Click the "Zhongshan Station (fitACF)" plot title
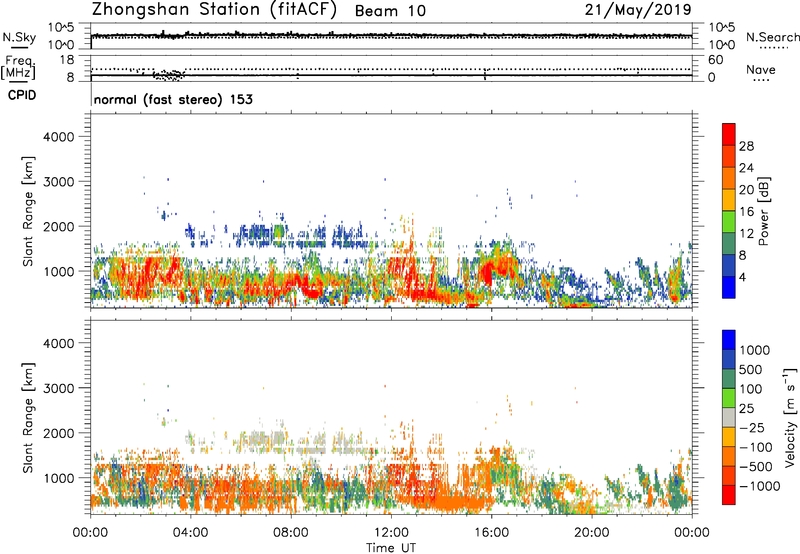The image size is (800, 554). (x=214, y=10)
